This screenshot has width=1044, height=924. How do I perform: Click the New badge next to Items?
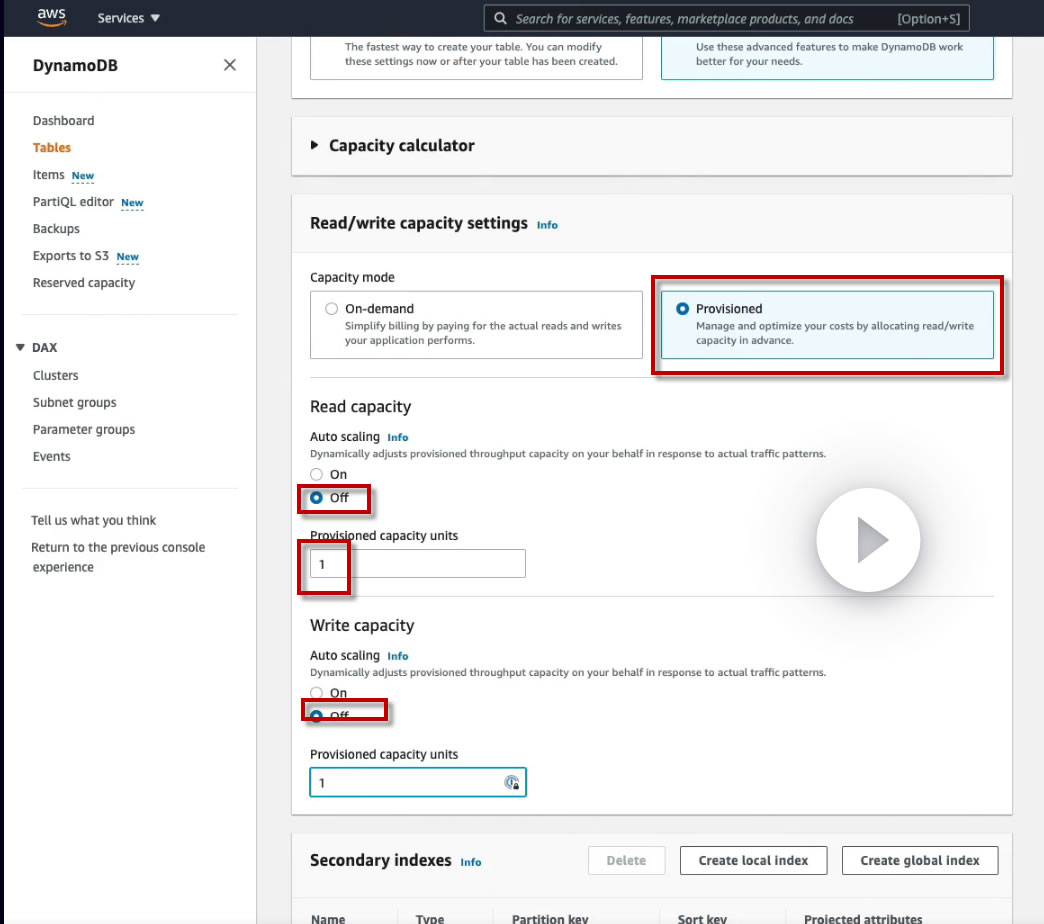tap(83, 176)
